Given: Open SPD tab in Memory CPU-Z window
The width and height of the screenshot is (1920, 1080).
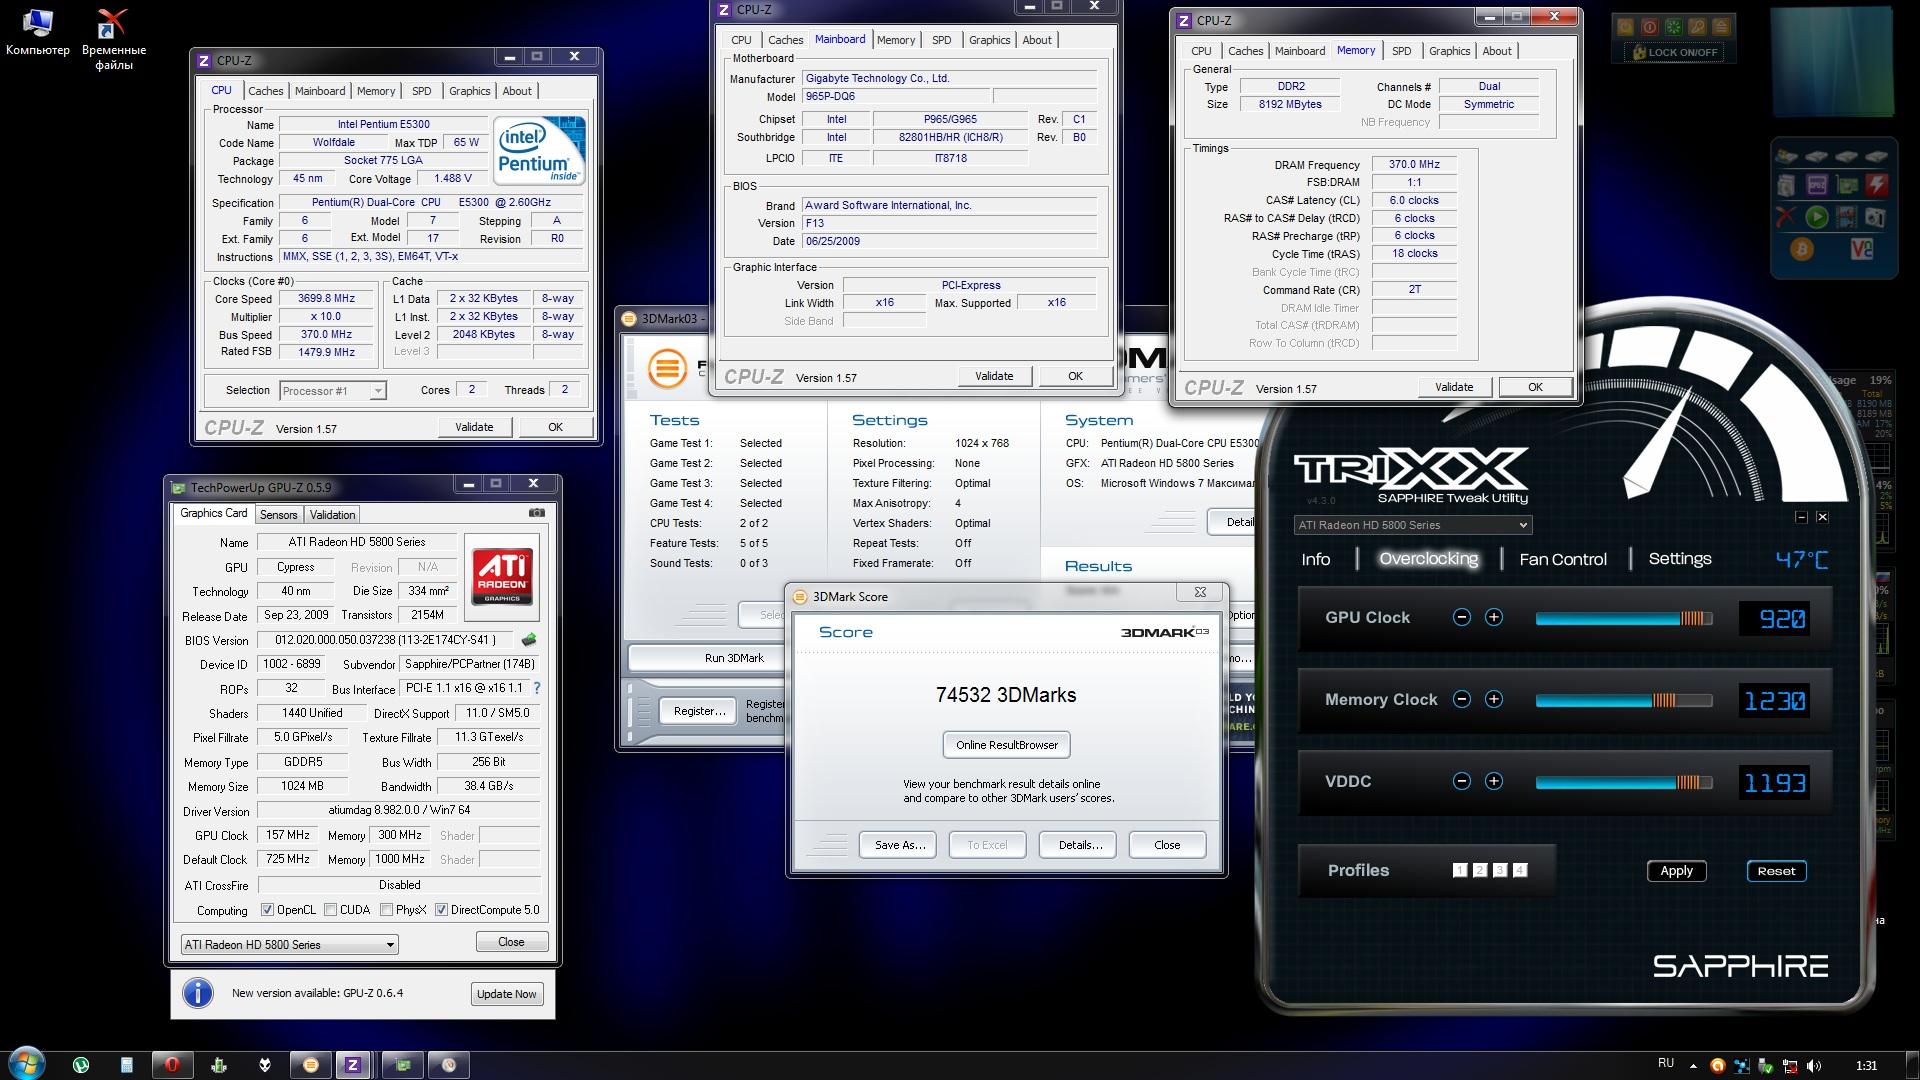Looking at the screenshot, I should [1401, 51].
